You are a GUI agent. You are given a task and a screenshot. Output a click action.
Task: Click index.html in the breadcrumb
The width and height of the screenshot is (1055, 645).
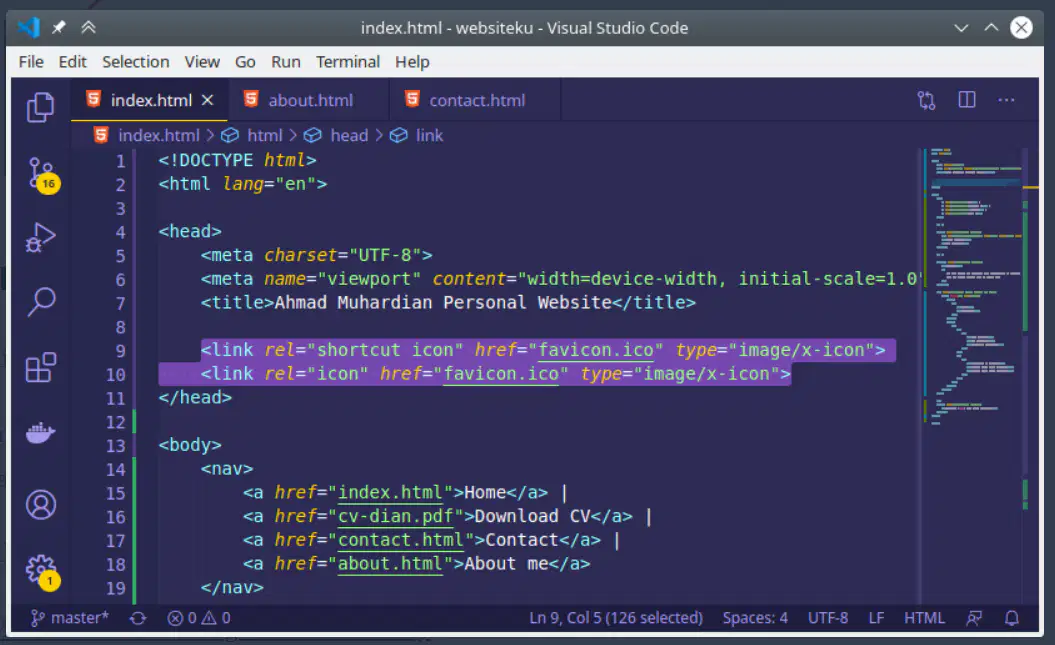coord(159,135)
